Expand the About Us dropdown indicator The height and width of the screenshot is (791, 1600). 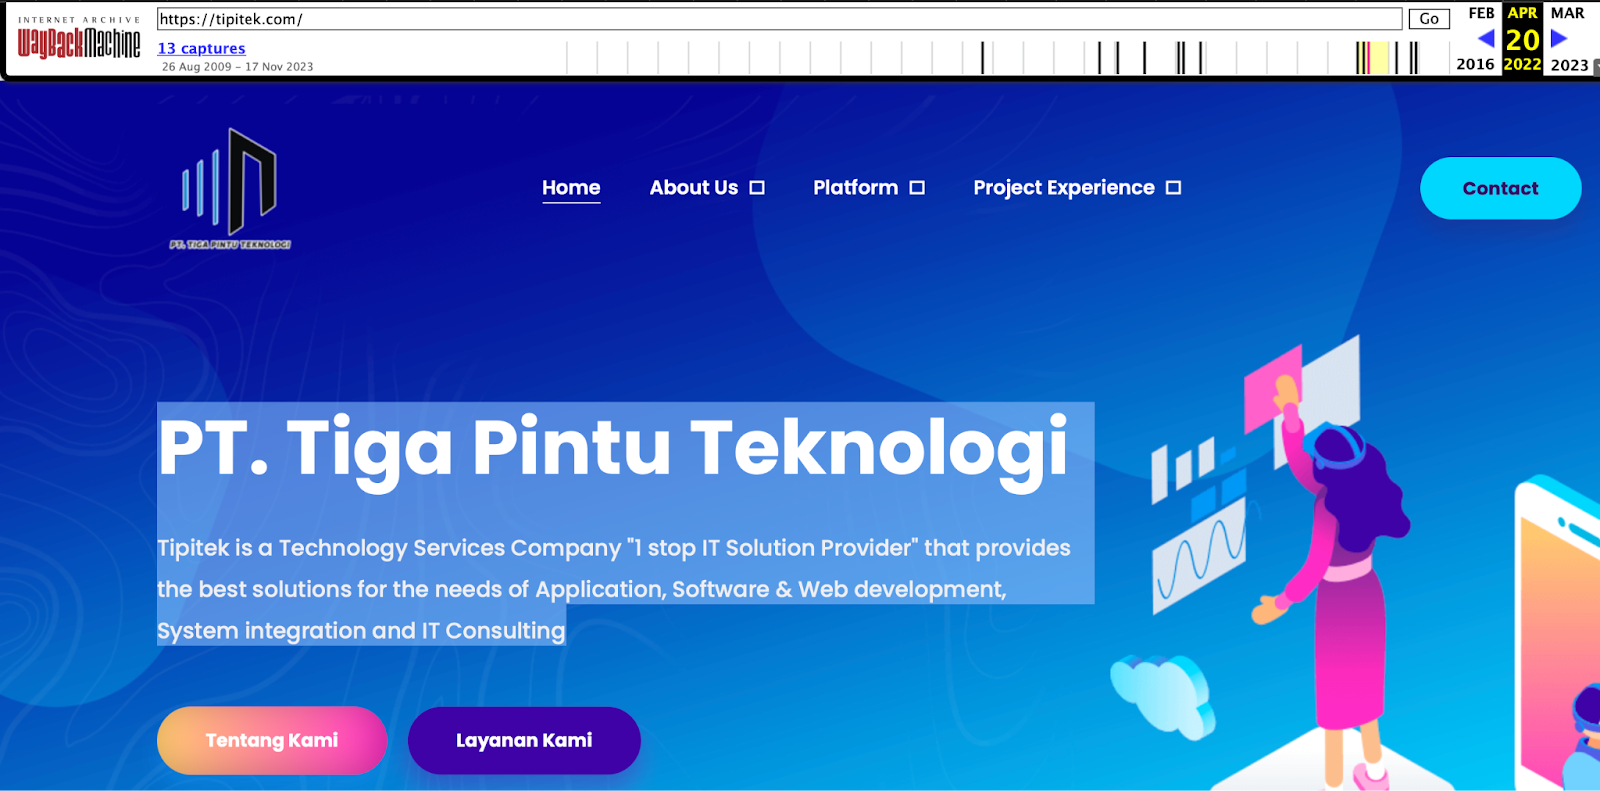pos(757,188)
